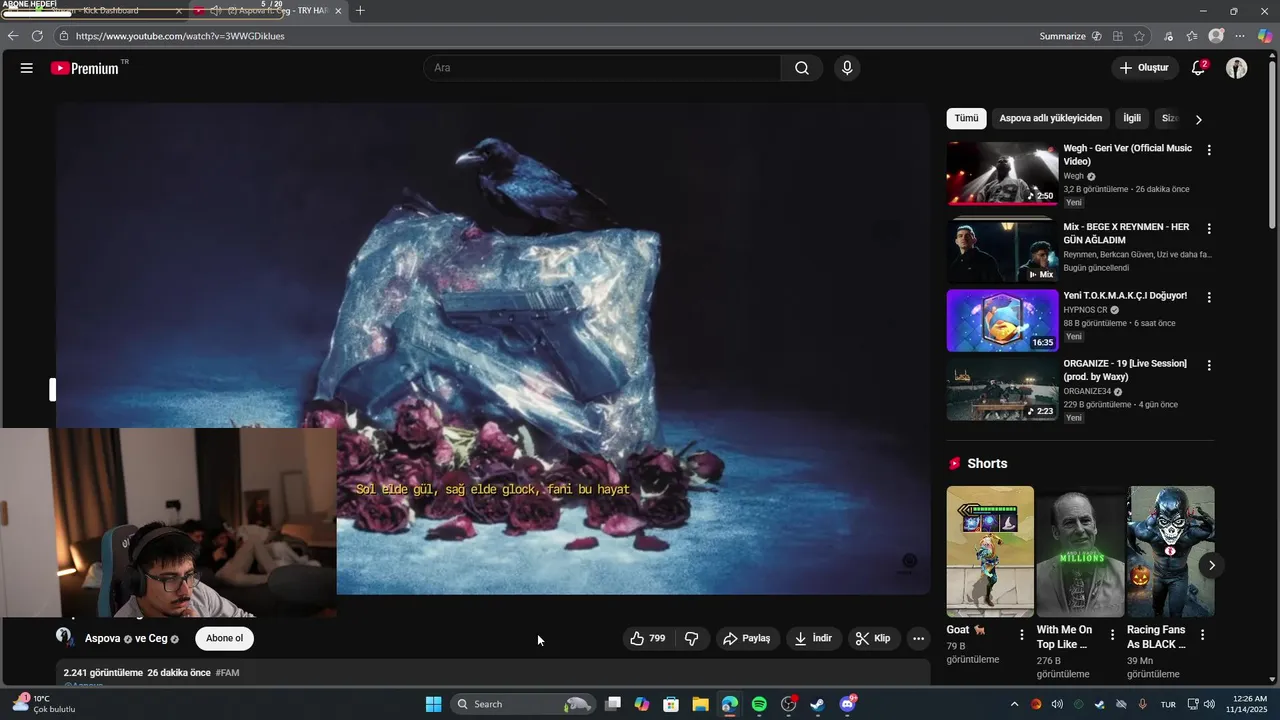Click the taskbar Search box

tap(525, 704)
